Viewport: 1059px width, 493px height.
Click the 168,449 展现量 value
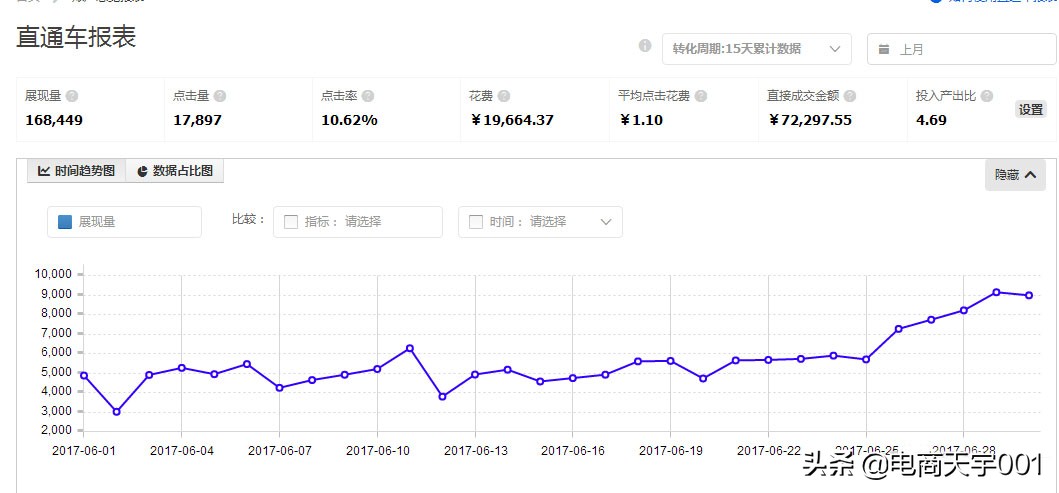(x=54, y=121)
